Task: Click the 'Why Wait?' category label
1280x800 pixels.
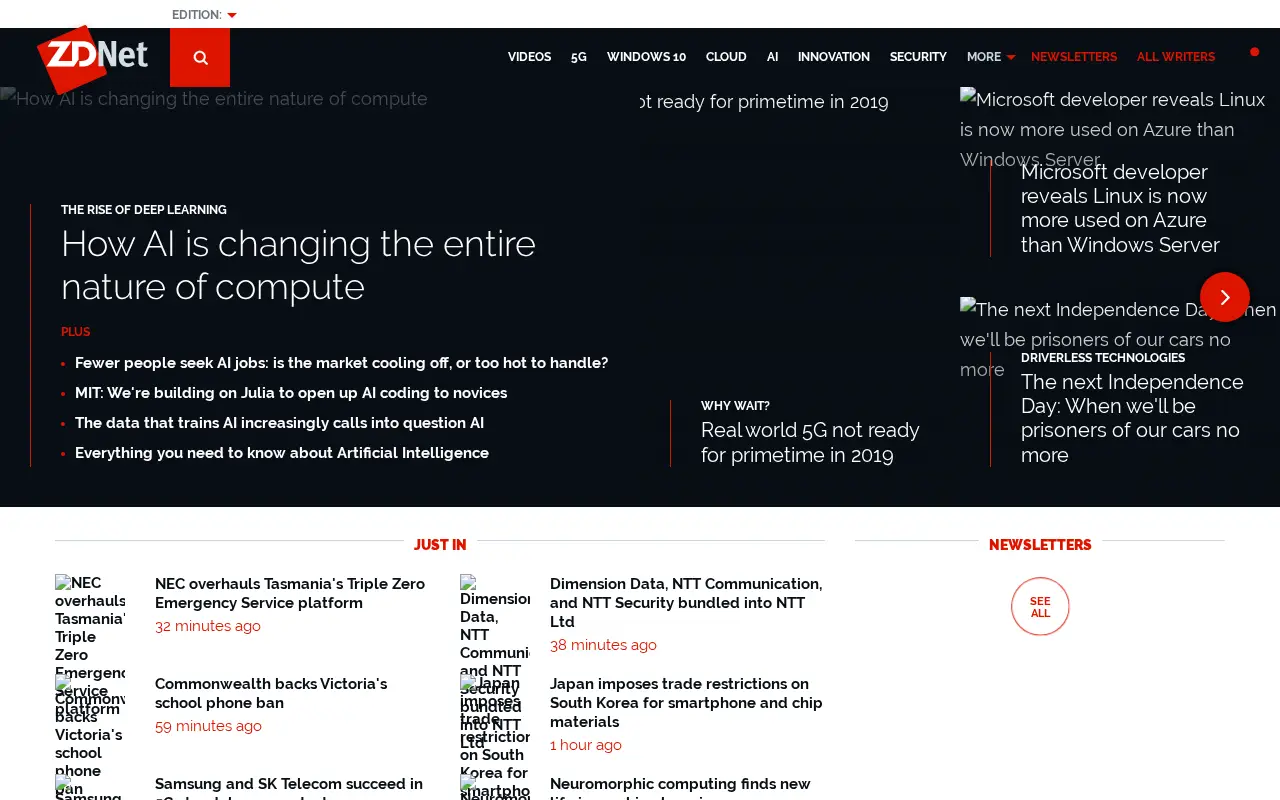Action: point(735,406)
